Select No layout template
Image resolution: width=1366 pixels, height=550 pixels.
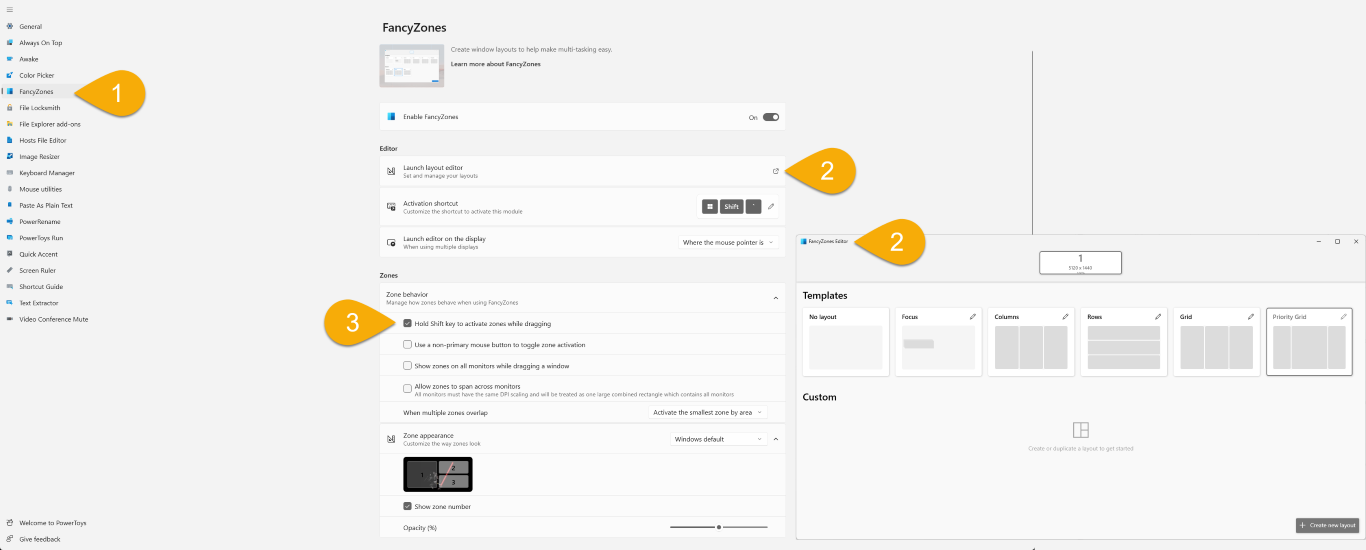pyautogui.click(x=846, y=342)
